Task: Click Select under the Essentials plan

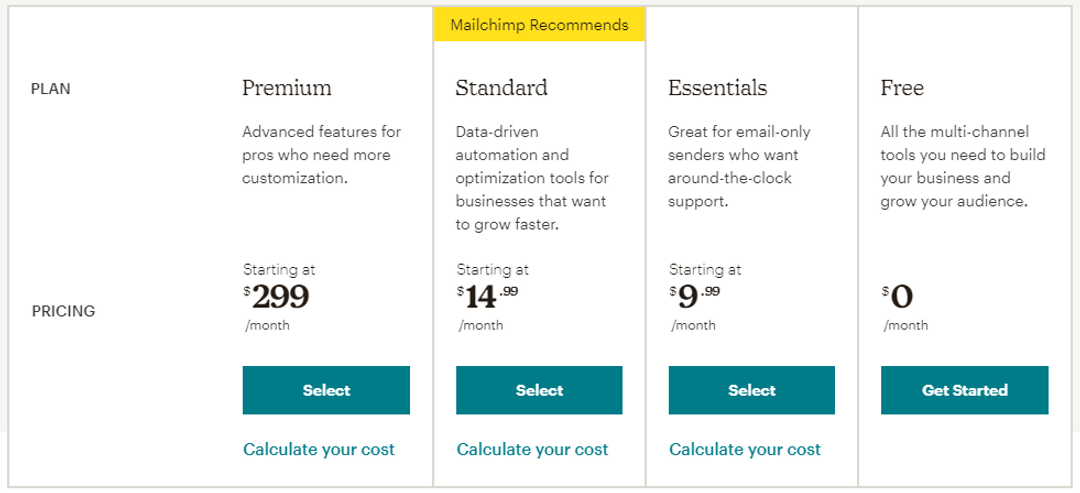Action: (751, 390)
